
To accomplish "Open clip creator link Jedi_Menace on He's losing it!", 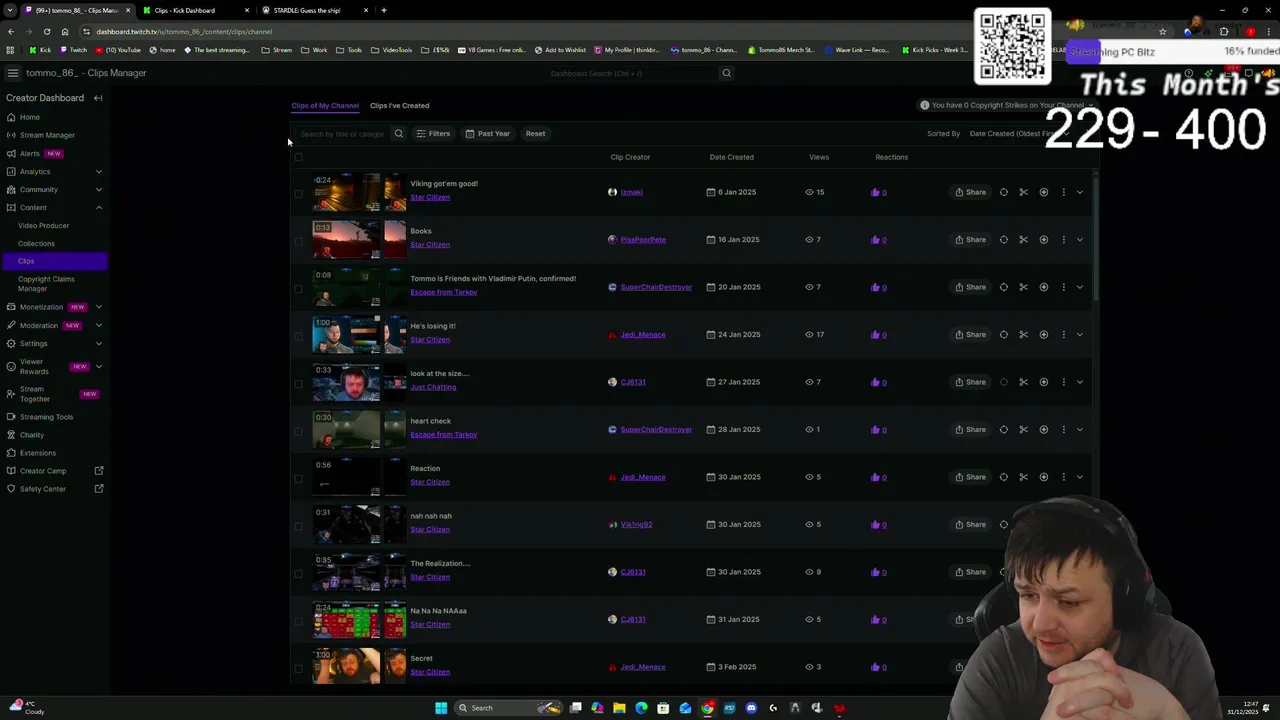I will [643, 335].
